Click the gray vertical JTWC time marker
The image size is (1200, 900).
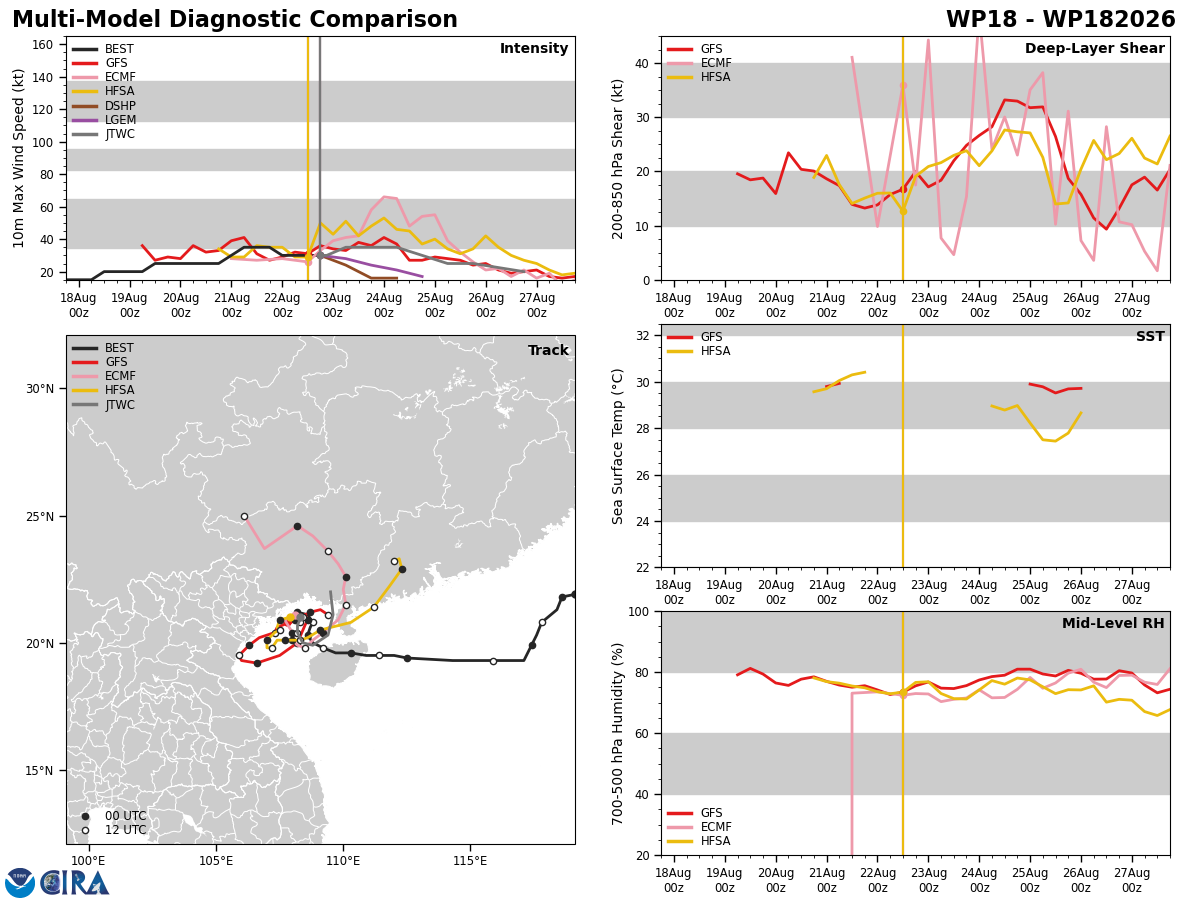click(x=319, y=158)
